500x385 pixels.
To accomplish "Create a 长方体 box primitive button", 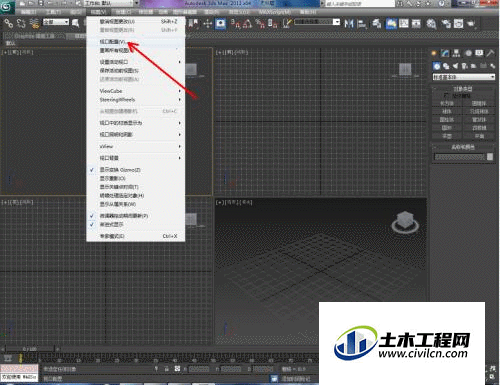I will pyautogui.click(x=447, y=104).
